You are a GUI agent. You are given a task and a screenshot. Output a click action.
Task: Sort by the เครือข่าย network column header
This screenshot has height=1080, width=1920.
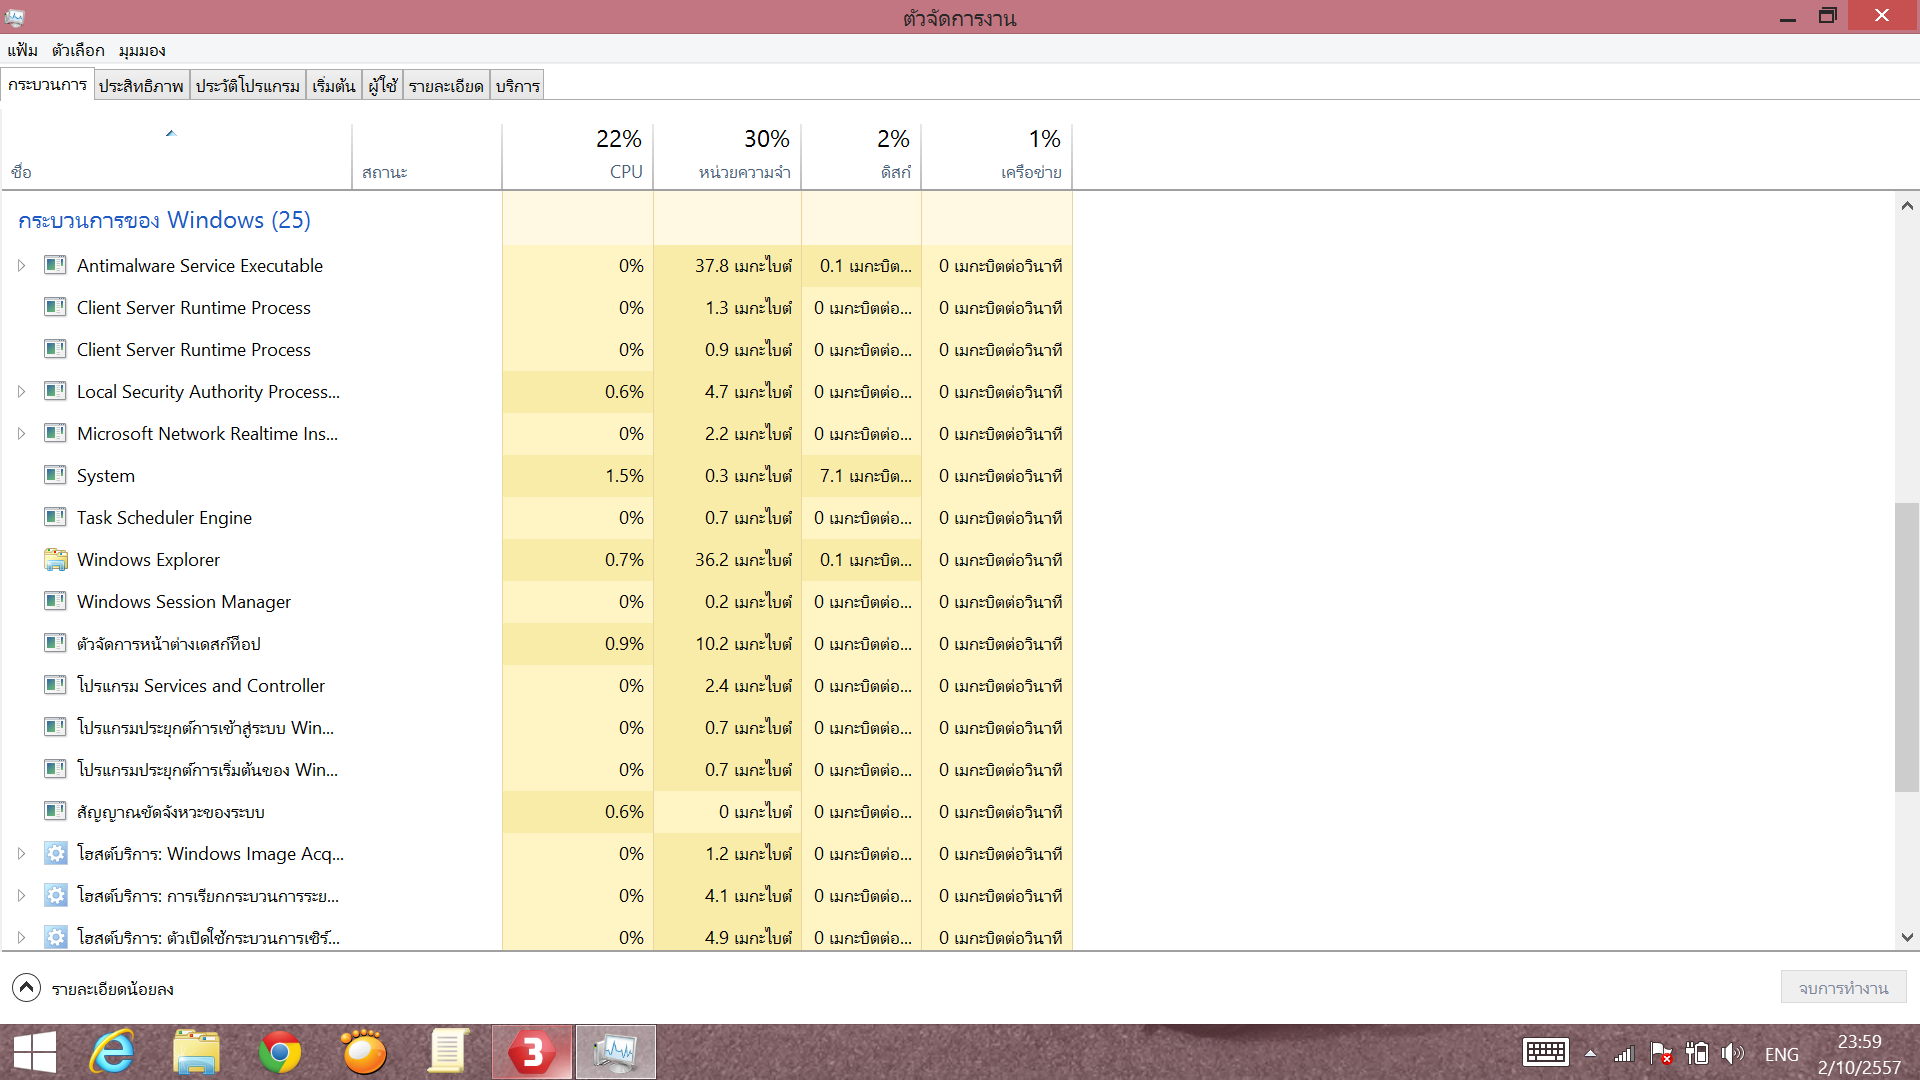pos(997,155)
